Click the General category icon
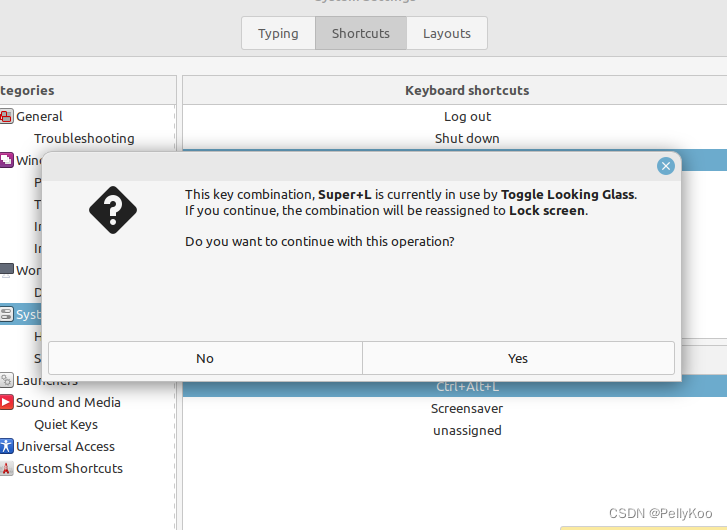The image size is (727, 530). click(6, 116)
